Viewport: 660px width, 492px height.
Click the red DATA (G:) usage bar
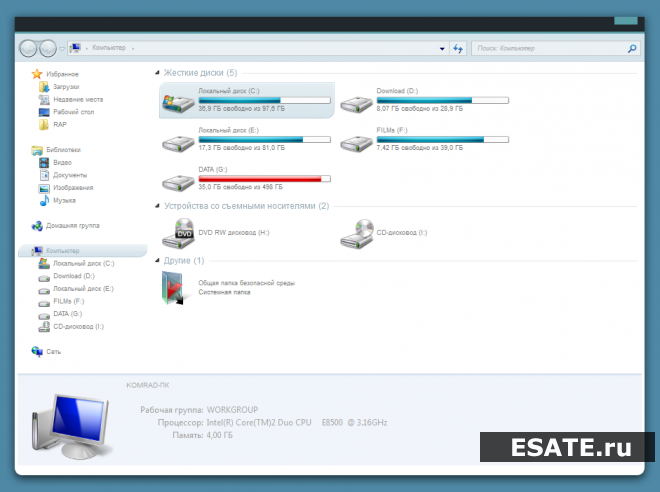(264, 179)
